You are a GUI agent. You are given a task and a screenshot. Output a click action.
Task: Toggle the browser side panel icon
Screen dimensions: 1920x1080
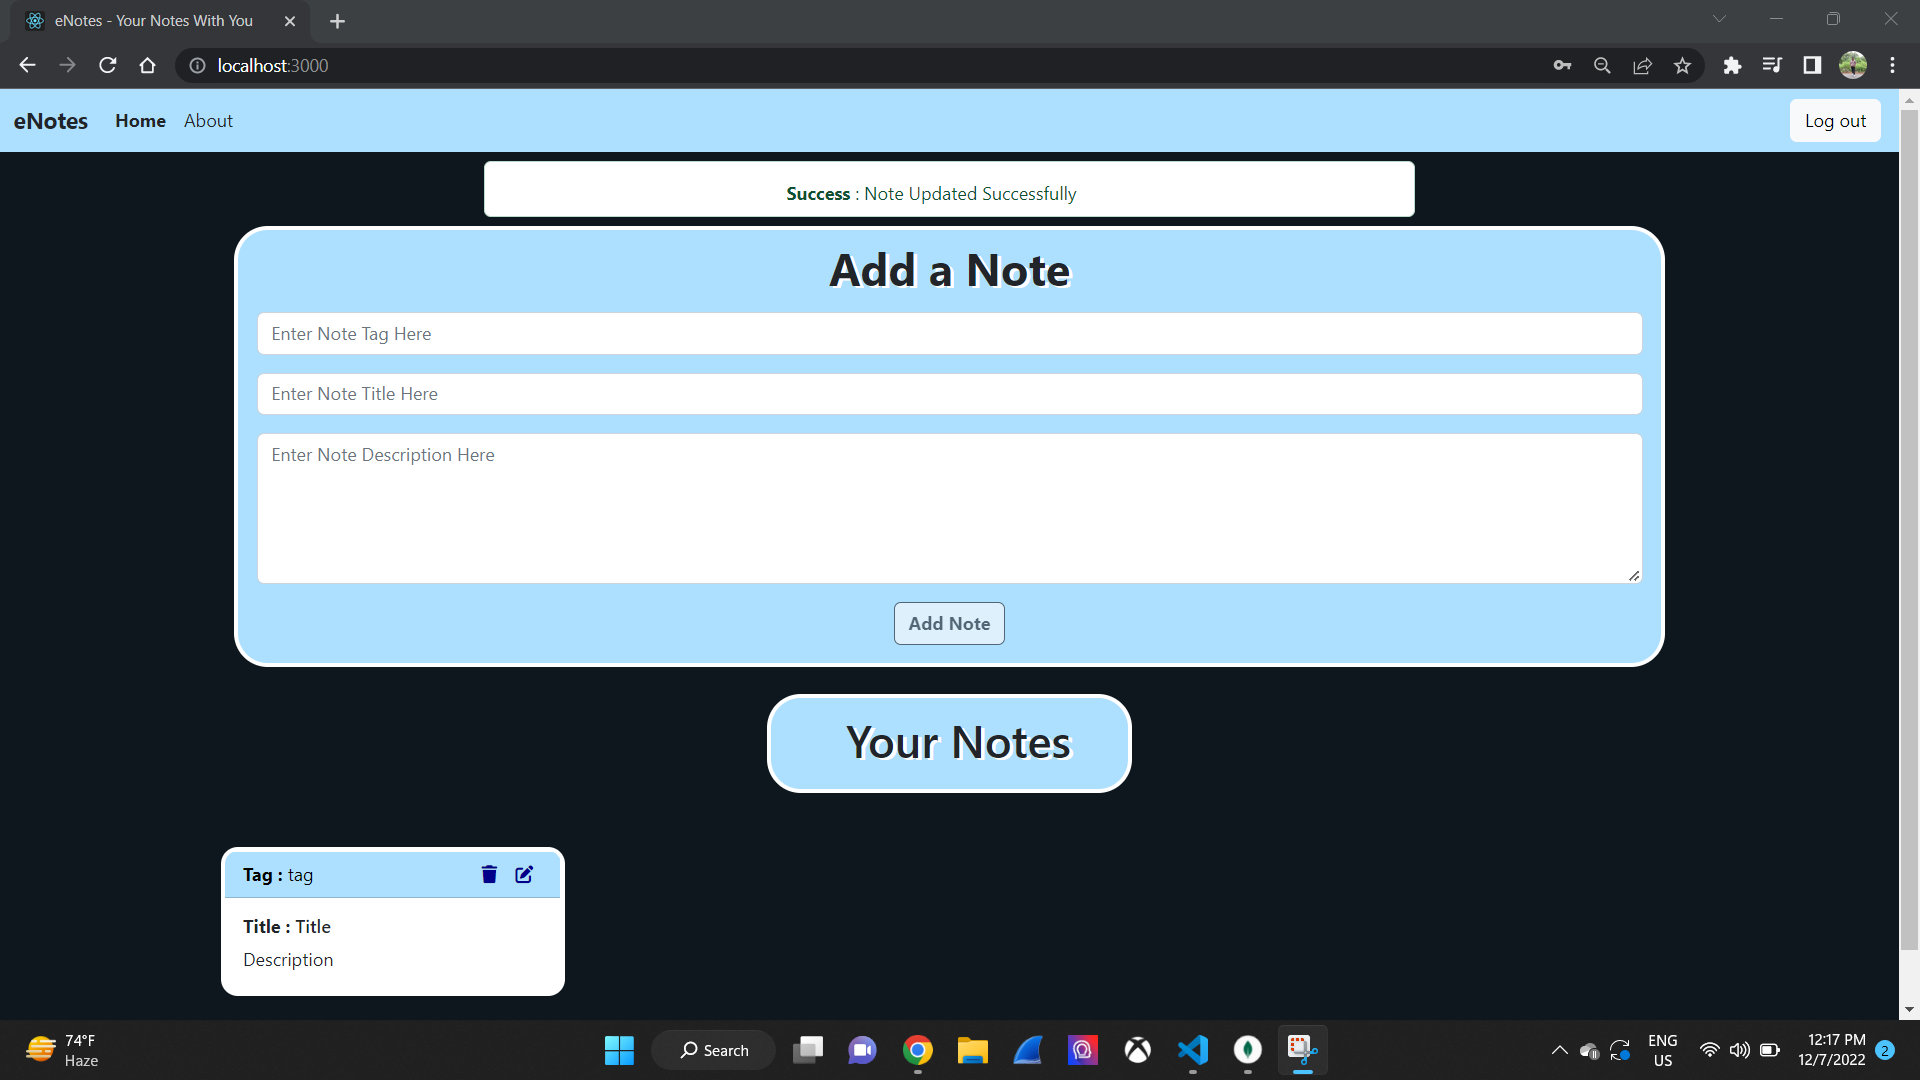coord(1812,65)
